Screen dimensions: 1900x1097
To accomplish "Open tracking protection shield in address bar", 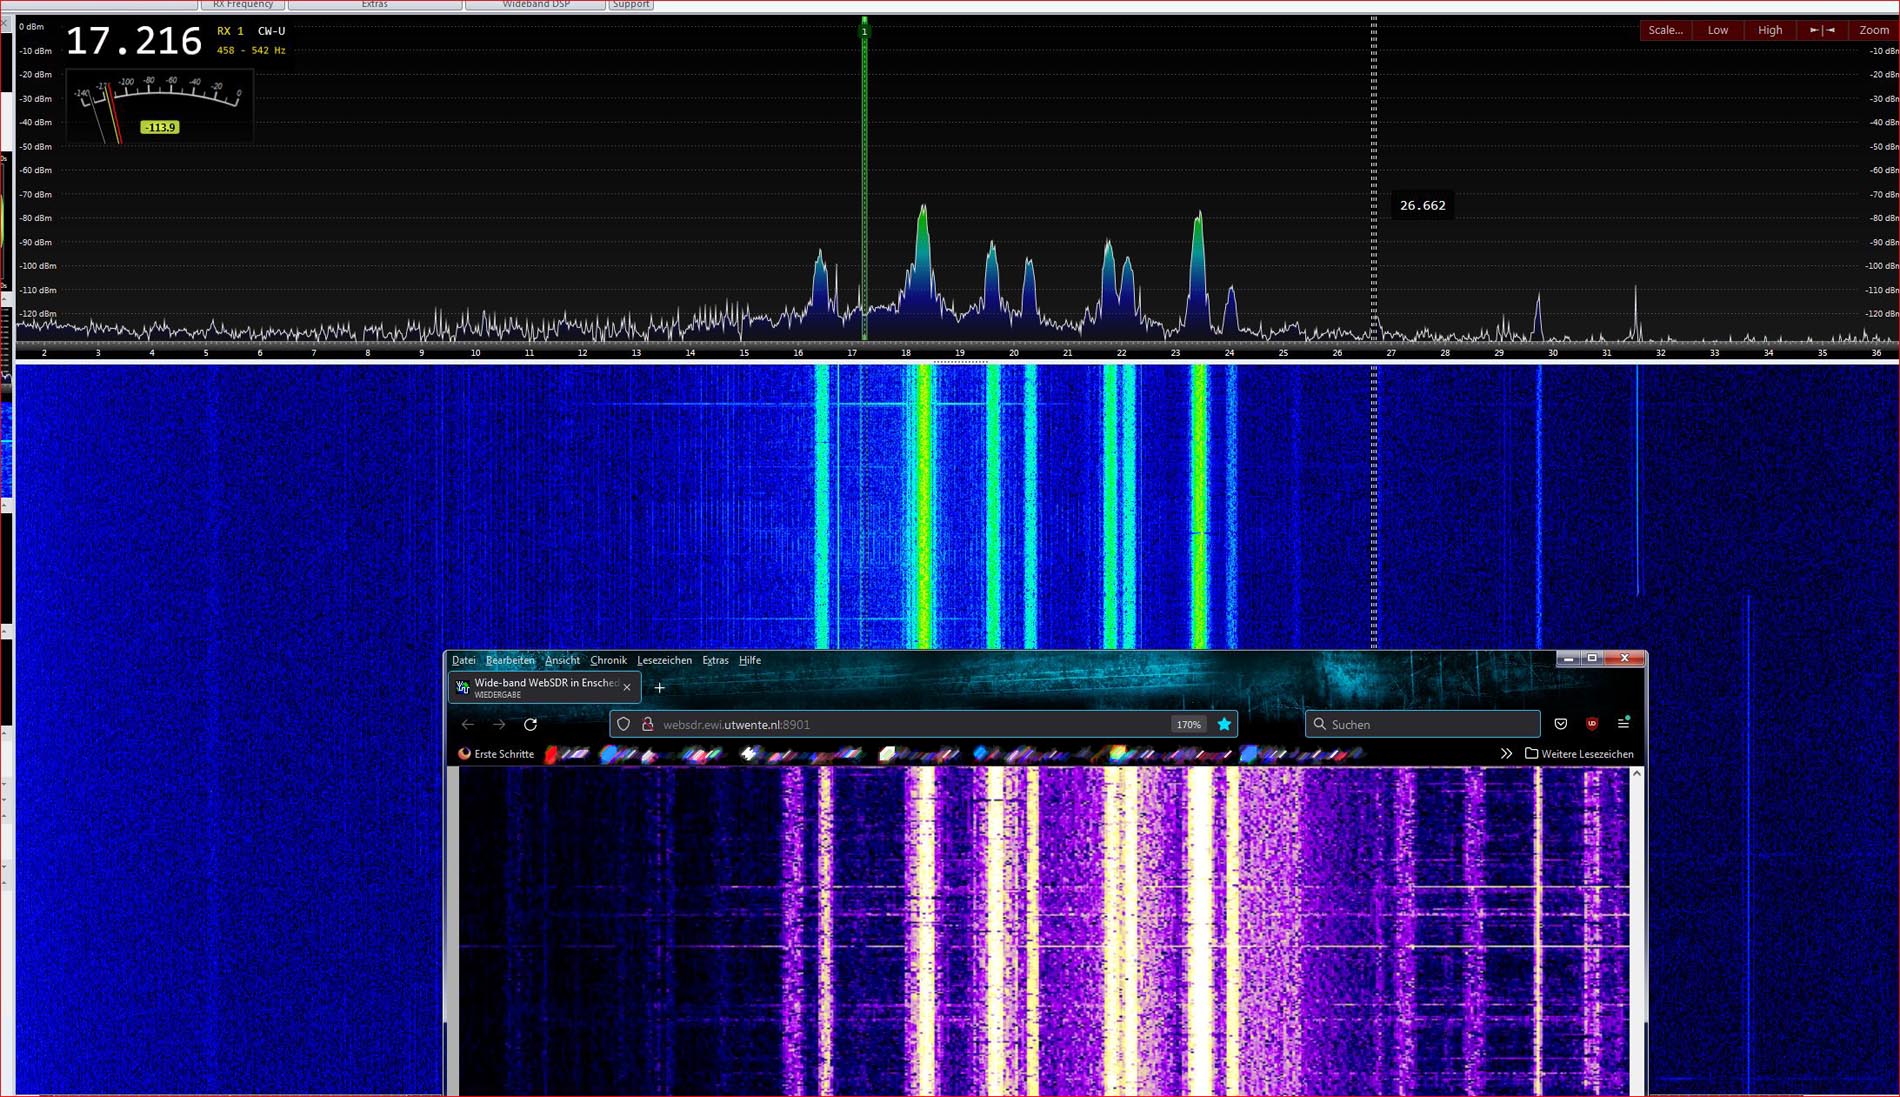I will tap(624, 724).
